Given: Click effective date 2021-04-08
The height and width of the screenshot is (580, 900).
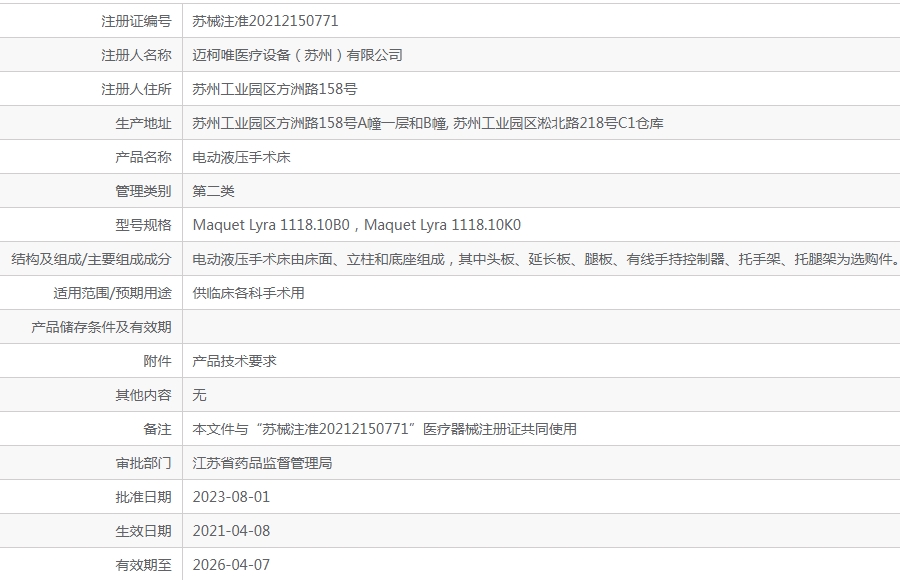Looking at the screenshot, I should coord(231,531).
